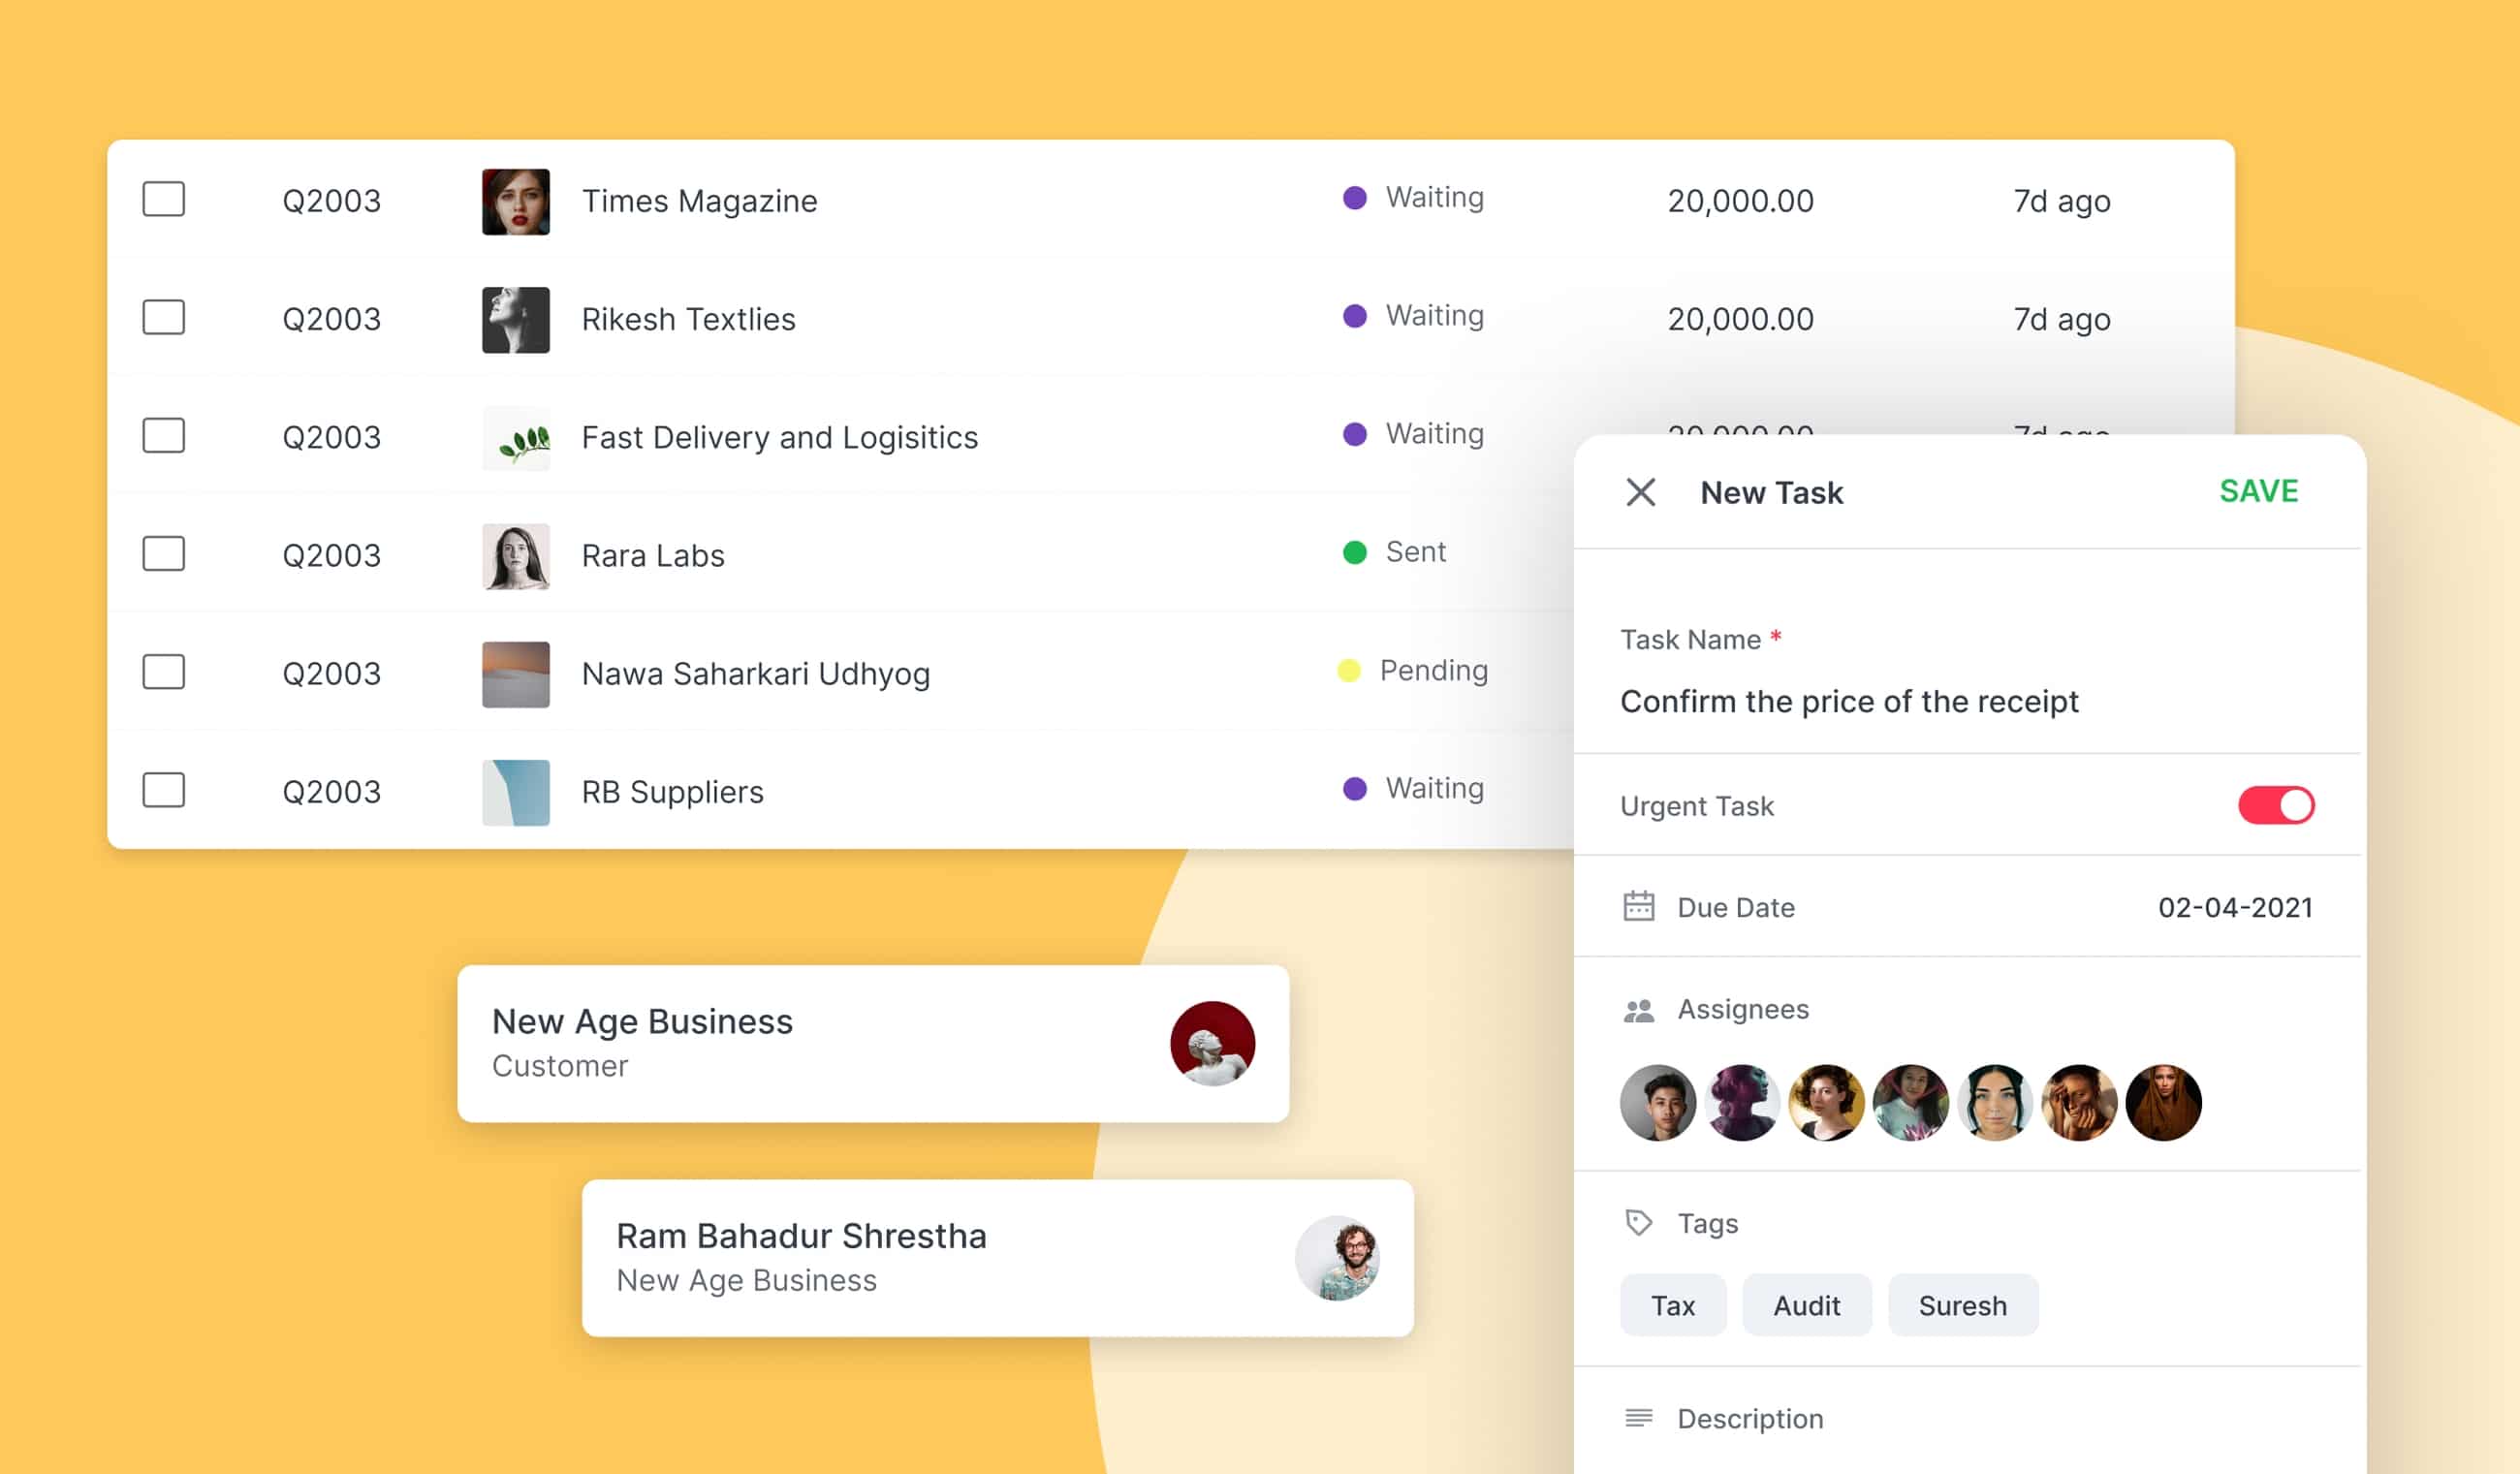Click the first assignee avatar
This screenshot has height=1474, width=2520.
coord(1657,1102)
